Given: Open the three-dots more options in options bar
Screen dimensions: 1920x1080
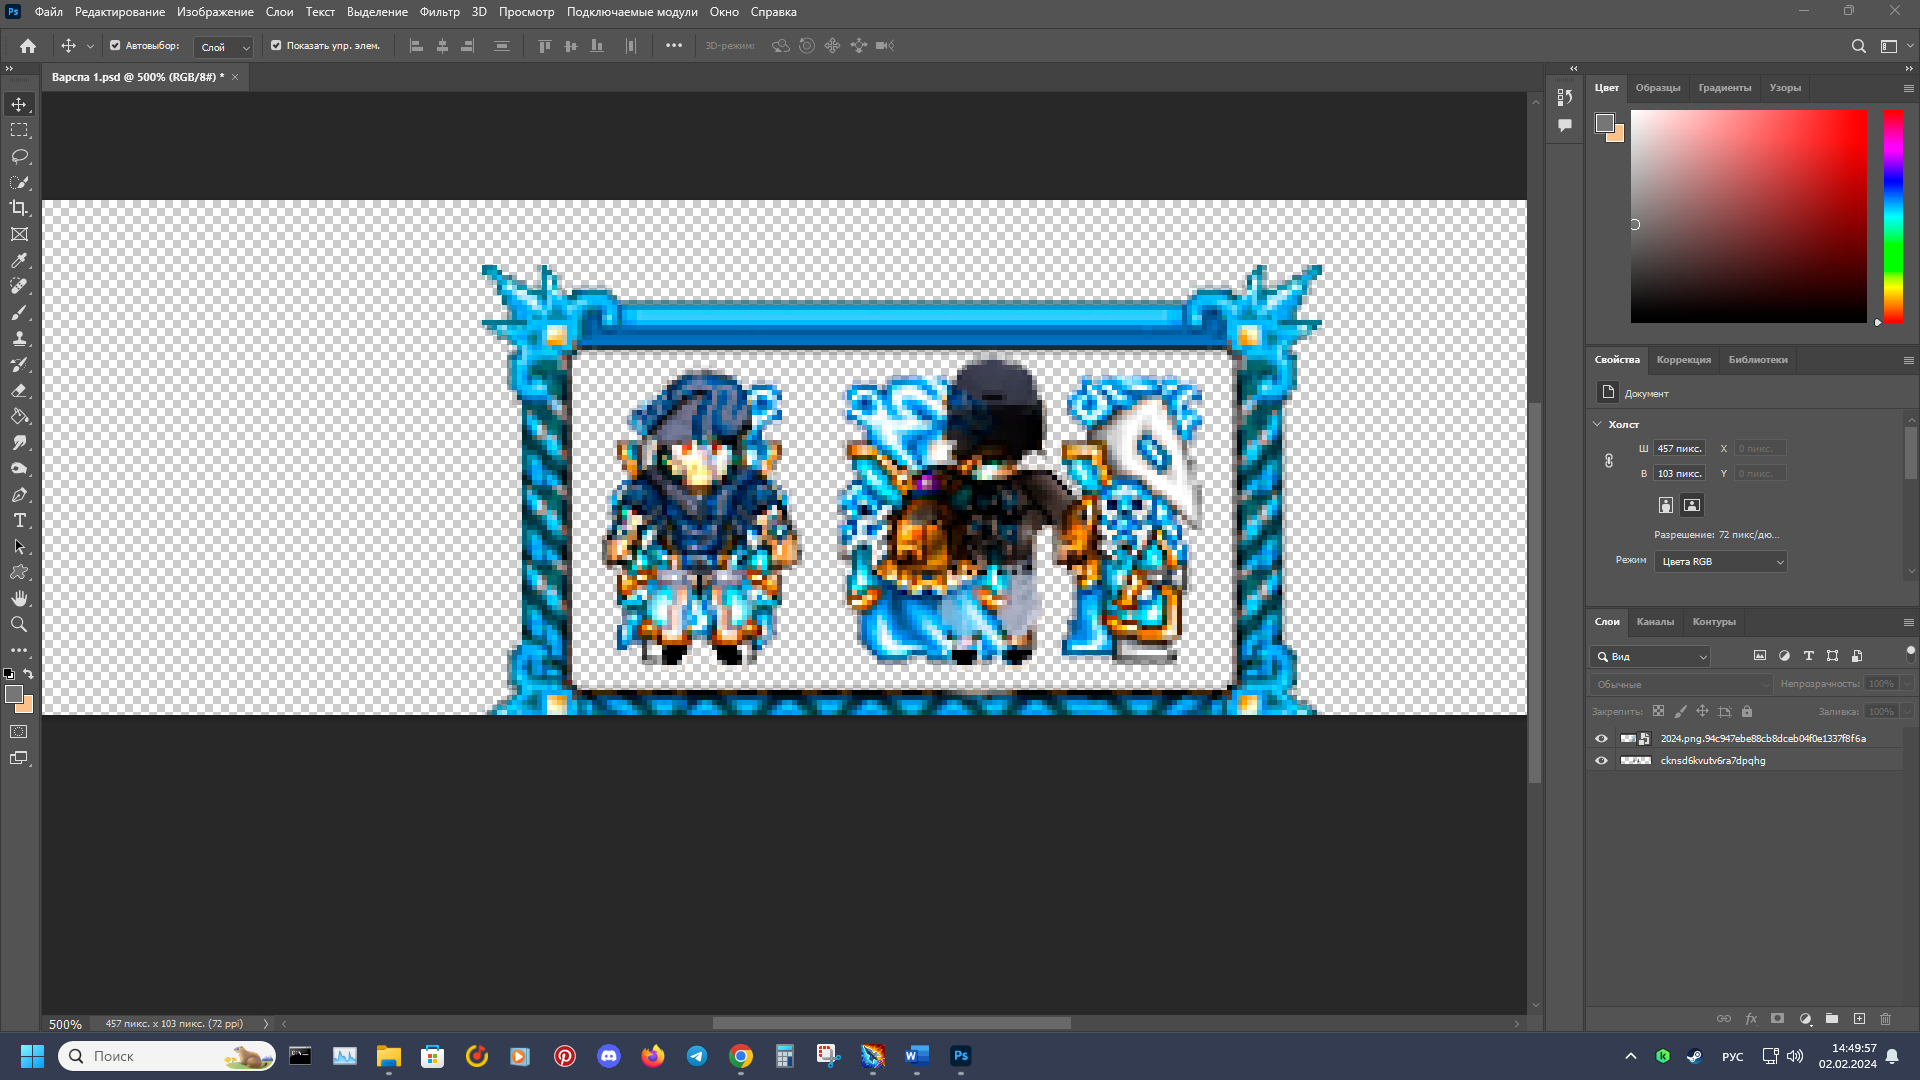Looking at the screenshot, I should tap(674, 46).
